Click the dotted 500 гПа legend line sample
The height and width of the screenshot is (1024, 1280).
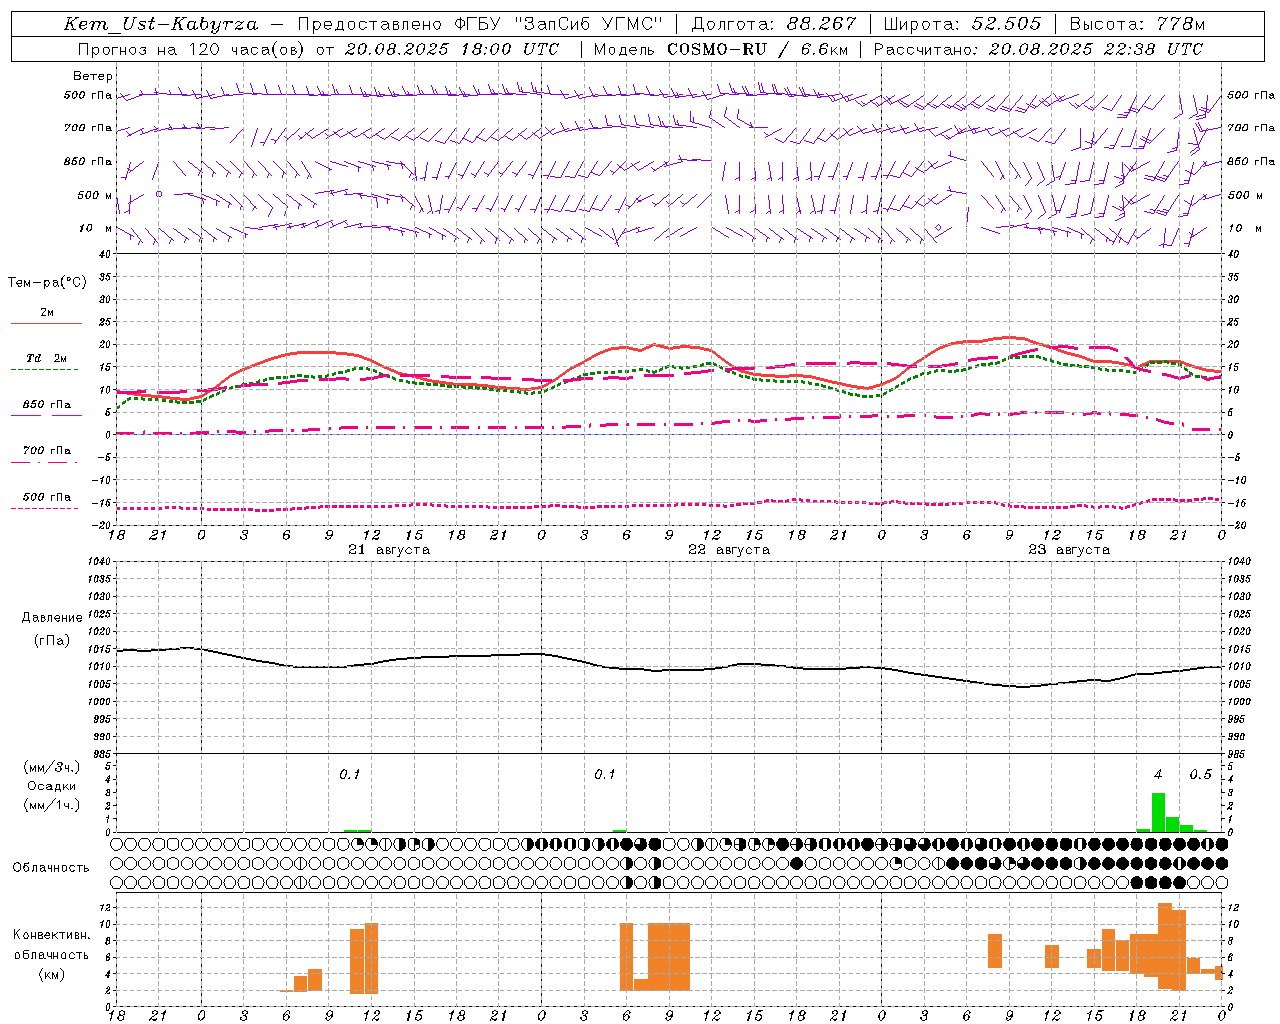[x=45, y=508]
